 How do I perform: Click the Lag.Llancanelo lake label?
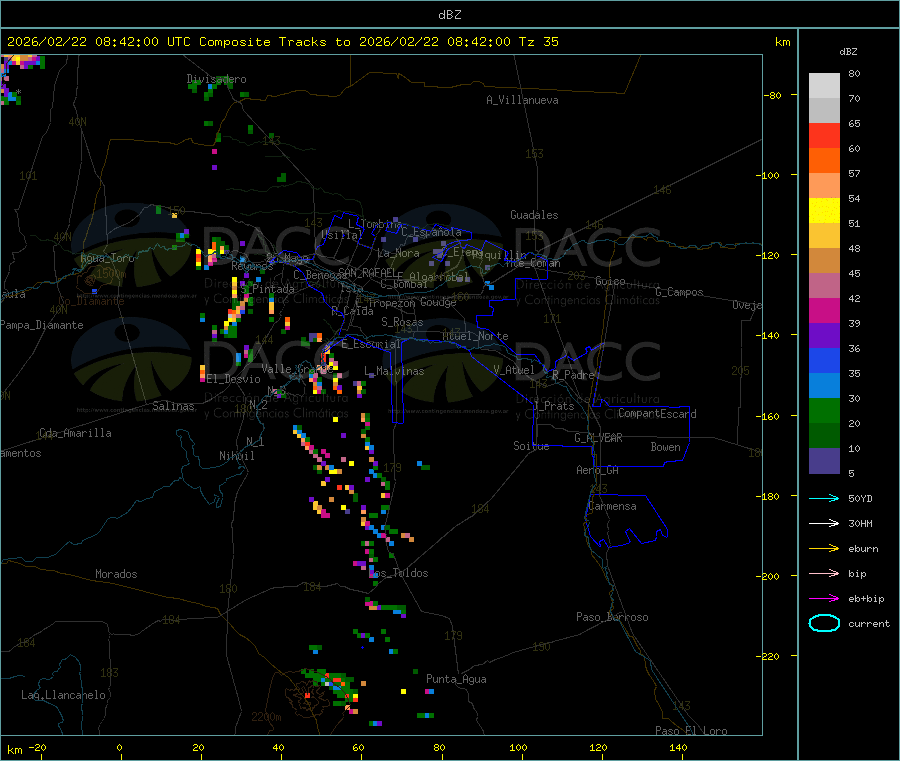63,695
